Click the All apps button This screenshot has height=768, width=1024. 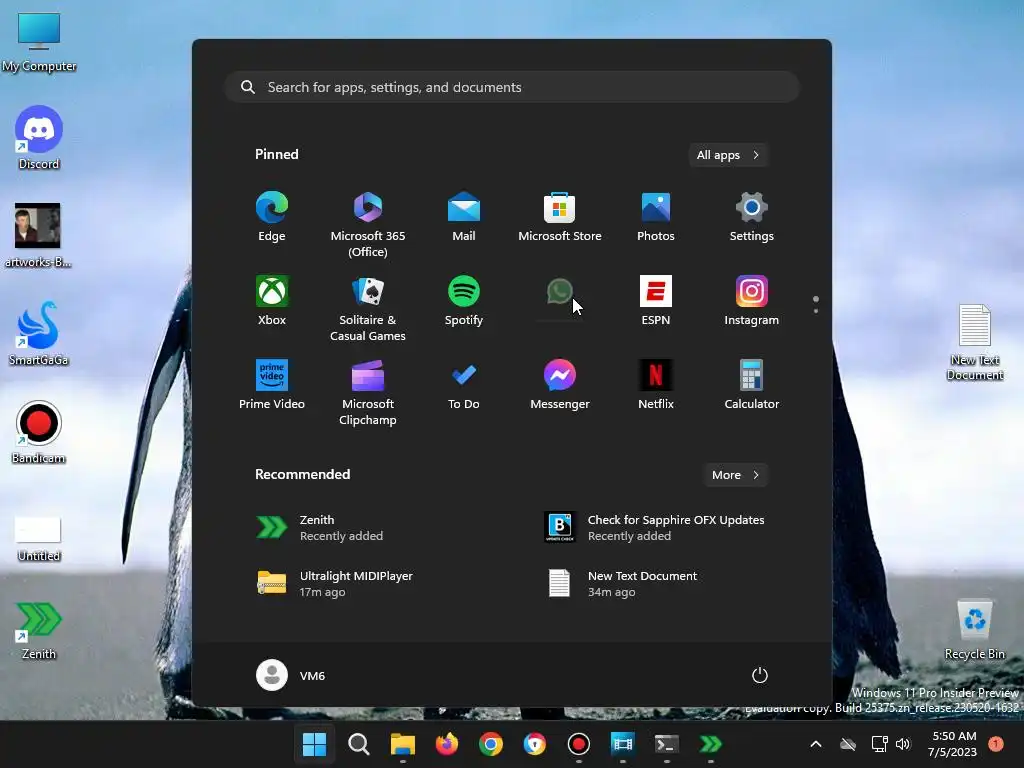coord(728,155)
